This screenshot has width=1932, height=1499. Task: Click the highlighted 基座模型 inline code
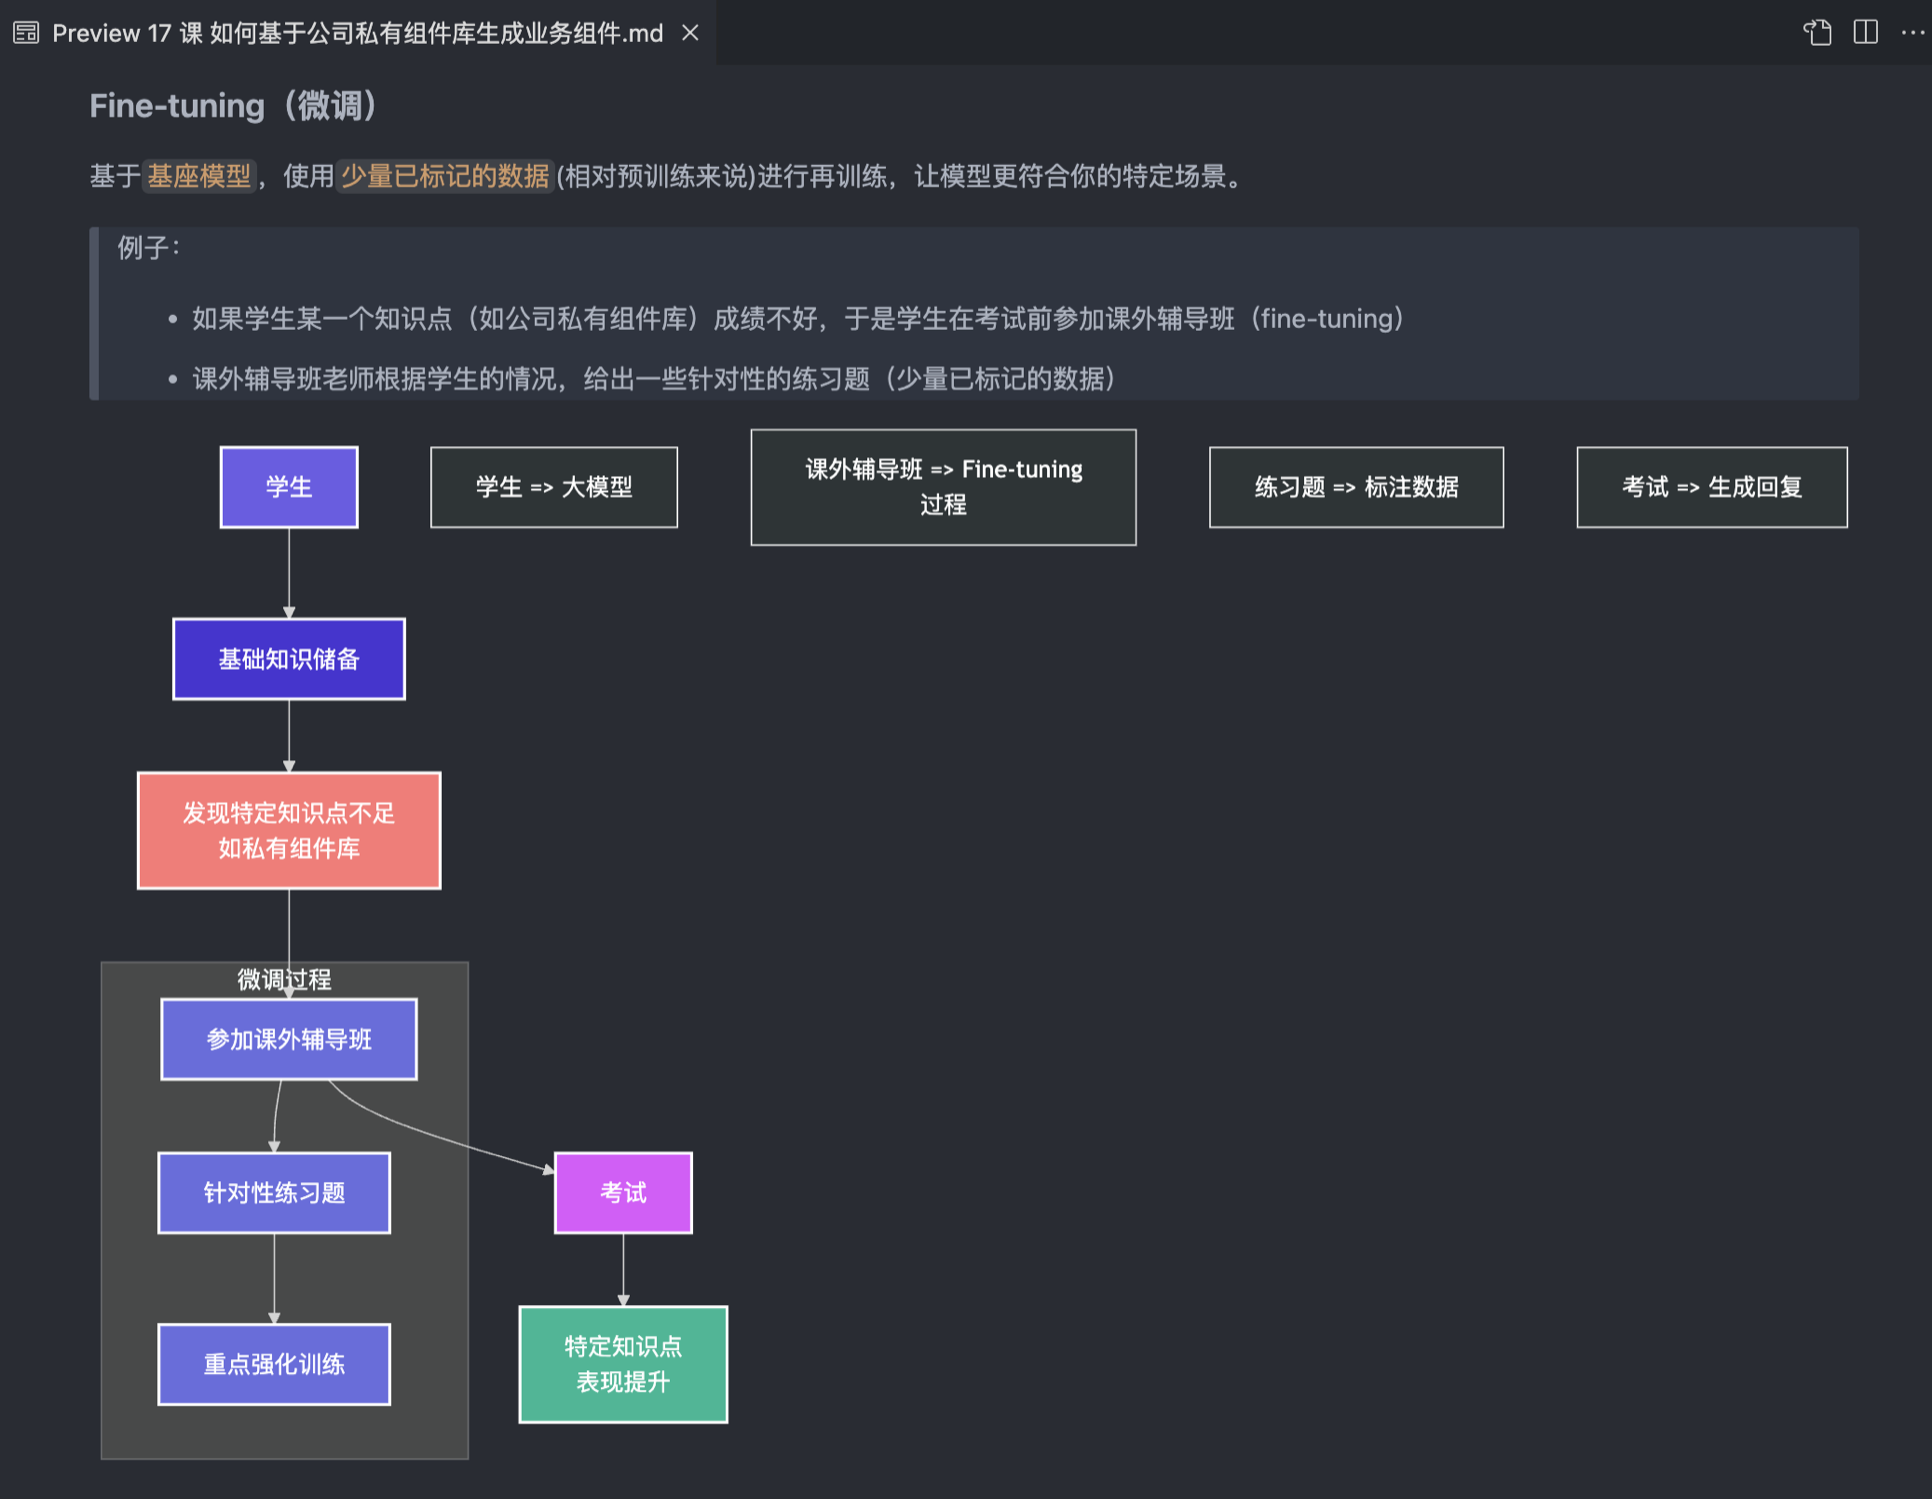[199, 176]
